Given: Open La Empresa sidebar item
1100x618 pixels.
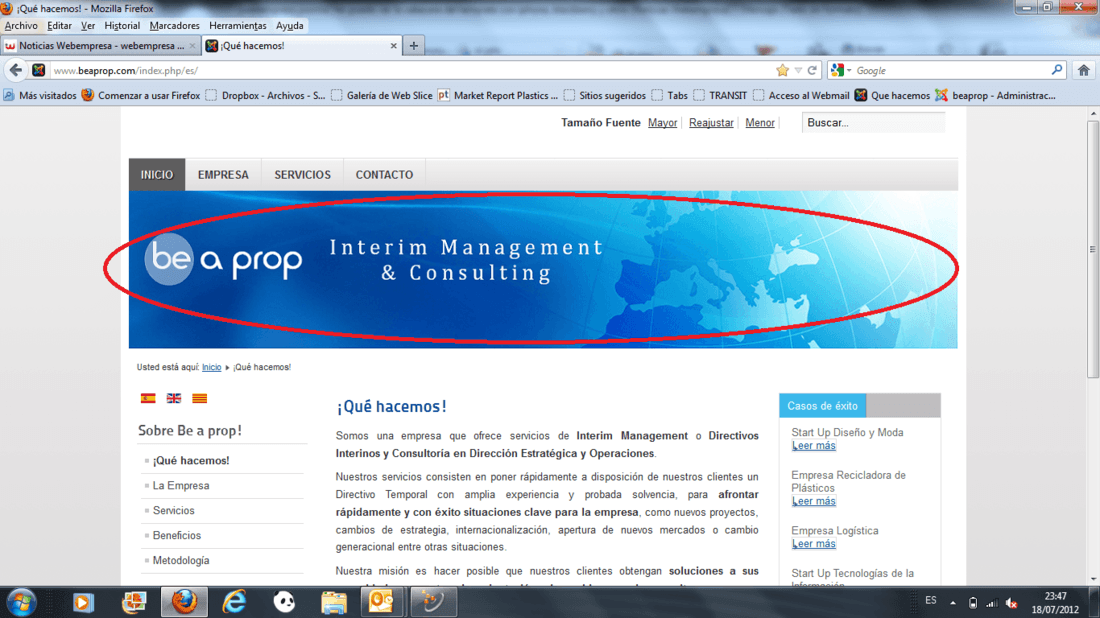Looking at the screenshot, I should [x=181, y=485].
